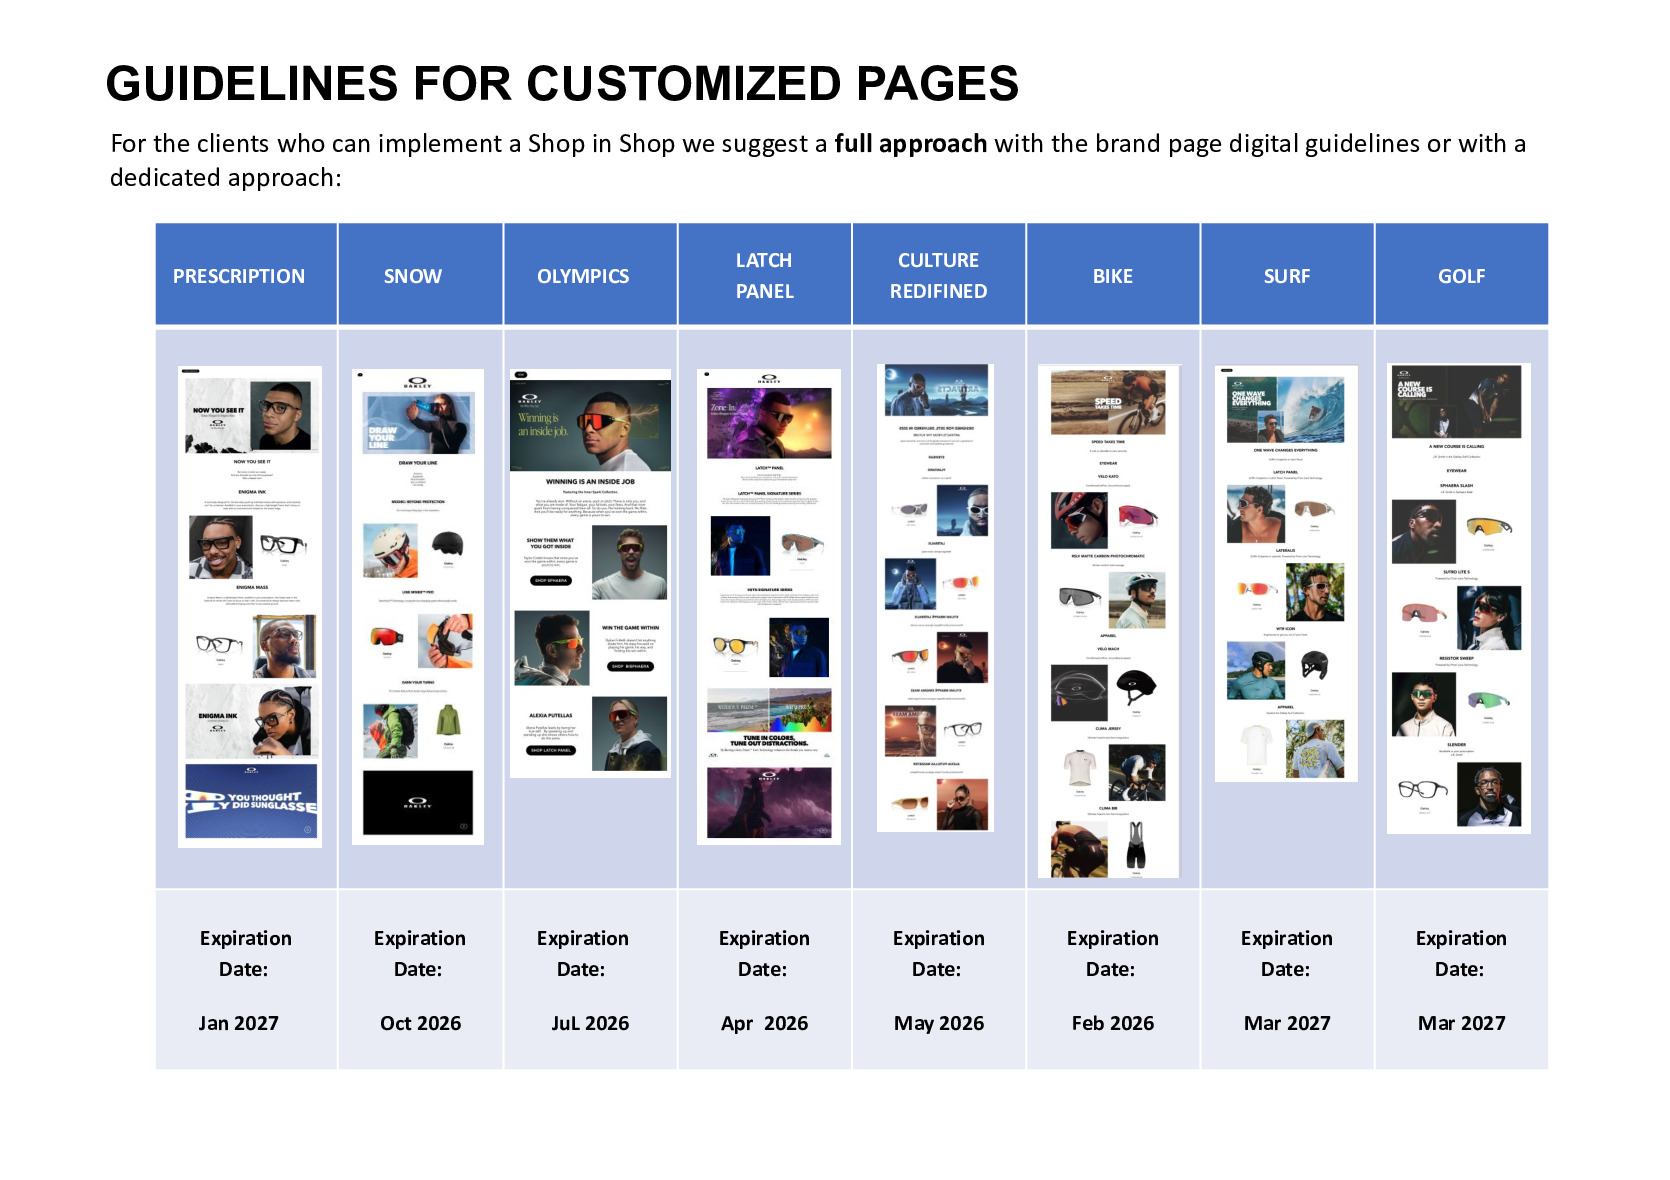
Task: Click "Expiration Date:" label in the Olympics column
Action: coord(582,953)
